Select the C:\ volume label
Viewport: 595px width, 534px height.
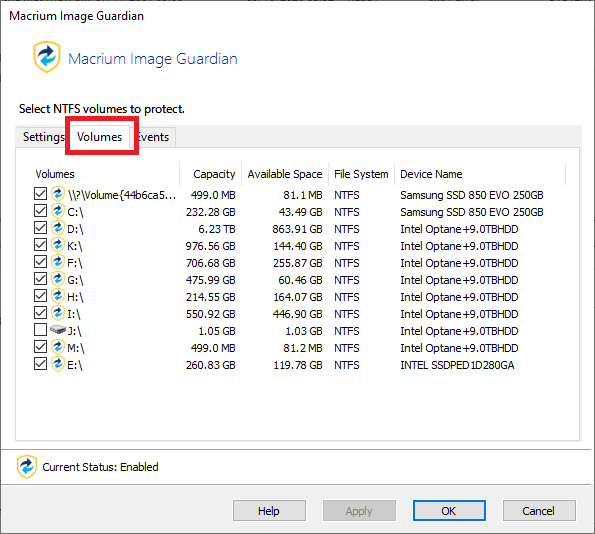(x=75, y=212)
